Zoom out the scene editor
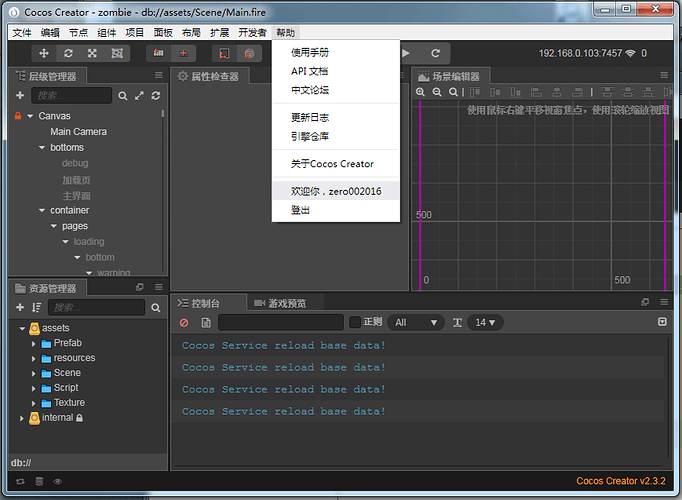The width and height of the screenshot is (682, 500). [x=437, y=92]
